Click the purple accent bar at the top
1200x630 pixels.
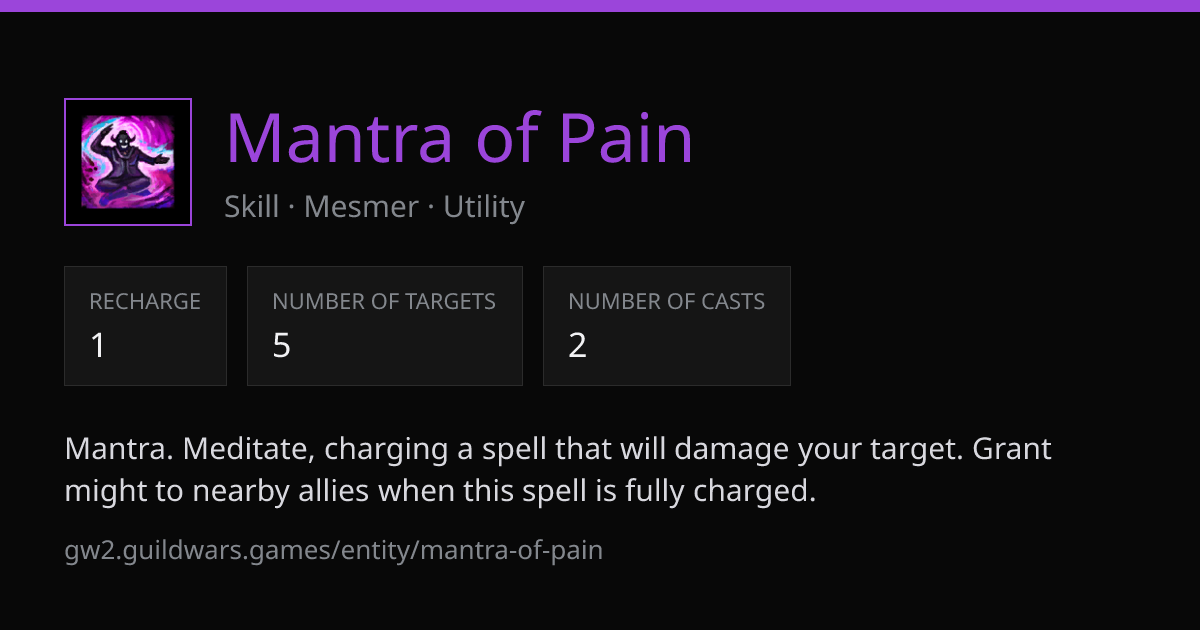[x=600, y=5]
